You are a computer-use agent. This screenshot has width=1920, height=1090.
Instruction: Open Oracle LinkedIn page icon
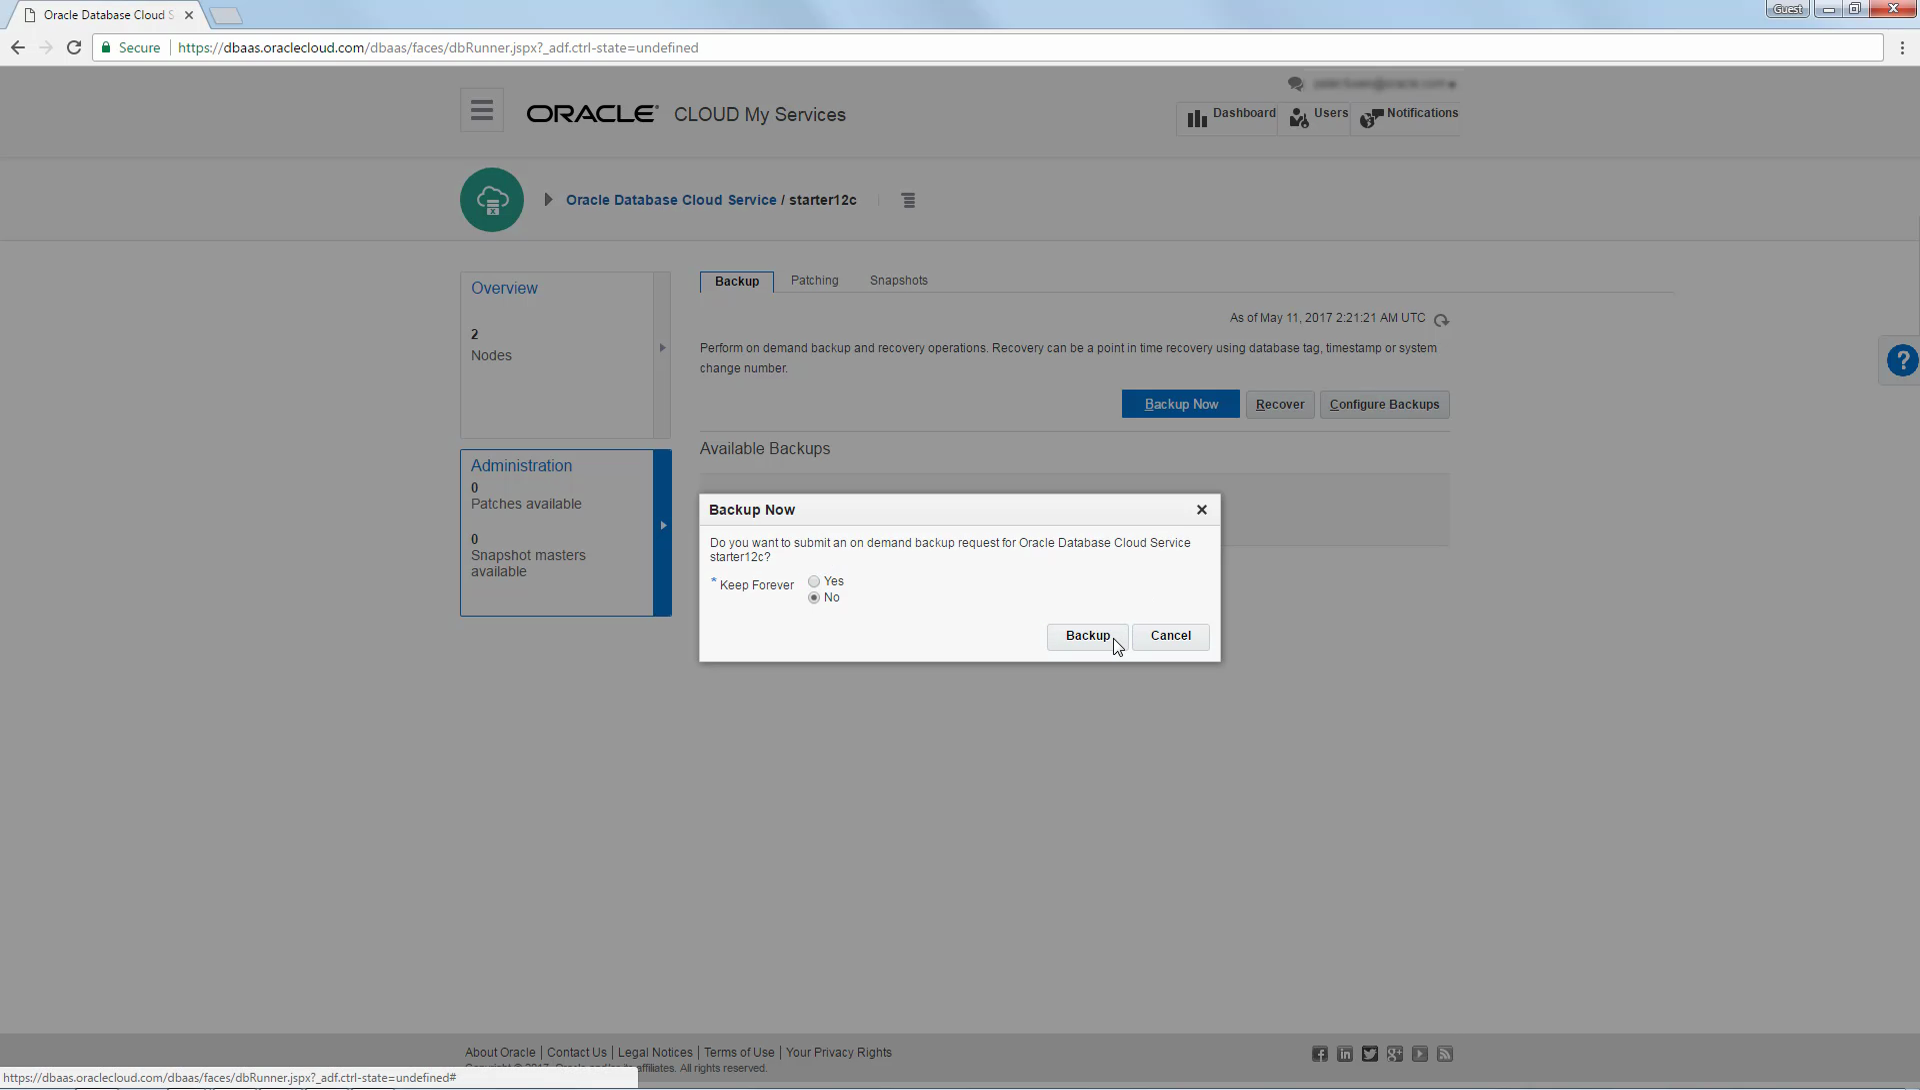tap(1345, 1054)
